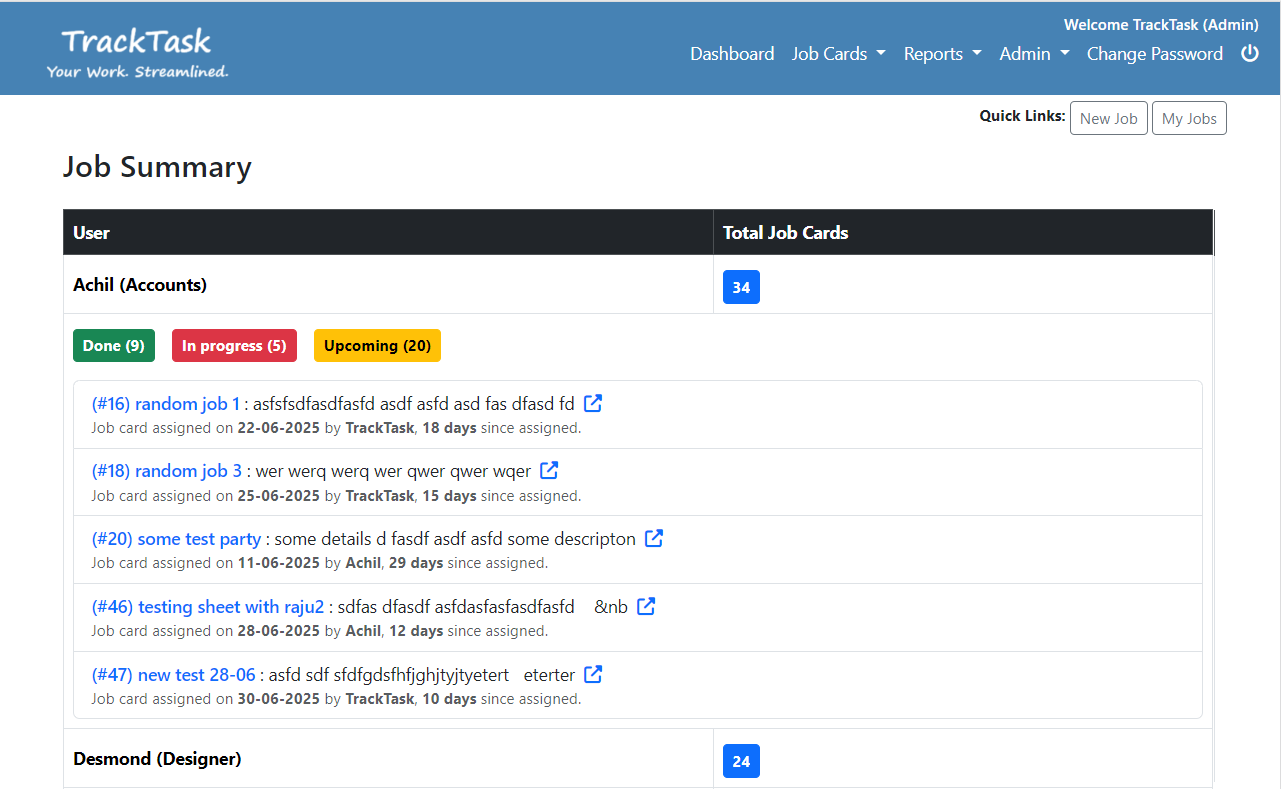The image size is (1281, 789).
Task: Open external link icon for random job 3
Action: pos(549,470)
